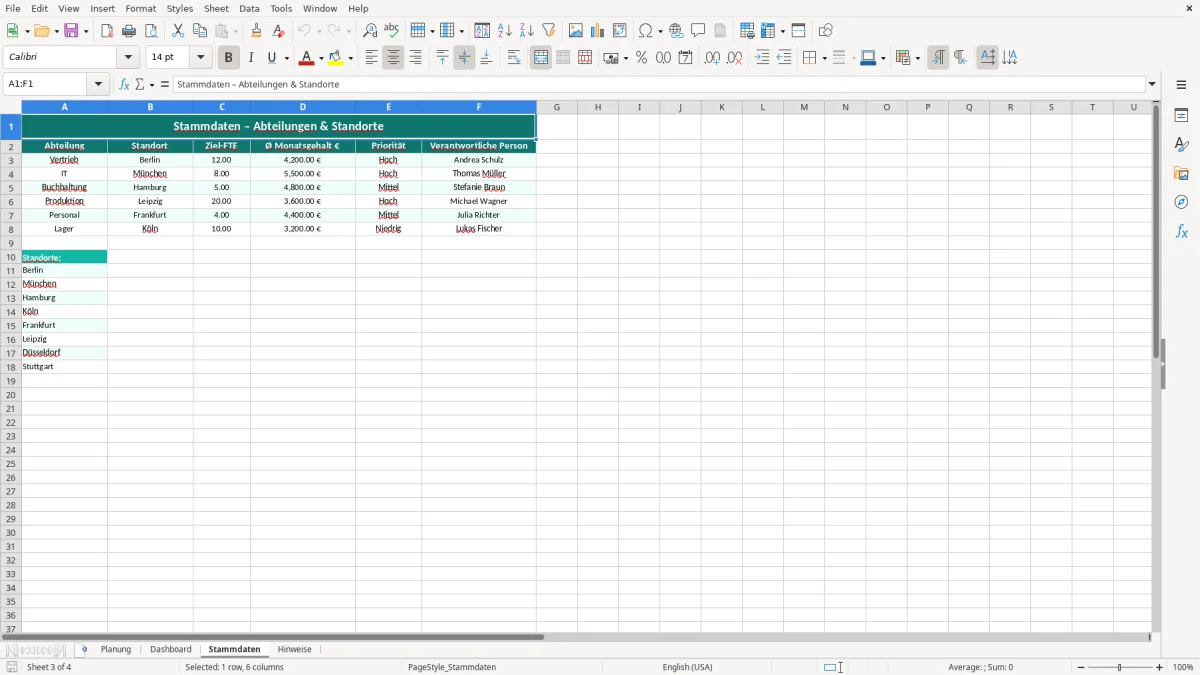Expand the formula bar

point(1152,84)
